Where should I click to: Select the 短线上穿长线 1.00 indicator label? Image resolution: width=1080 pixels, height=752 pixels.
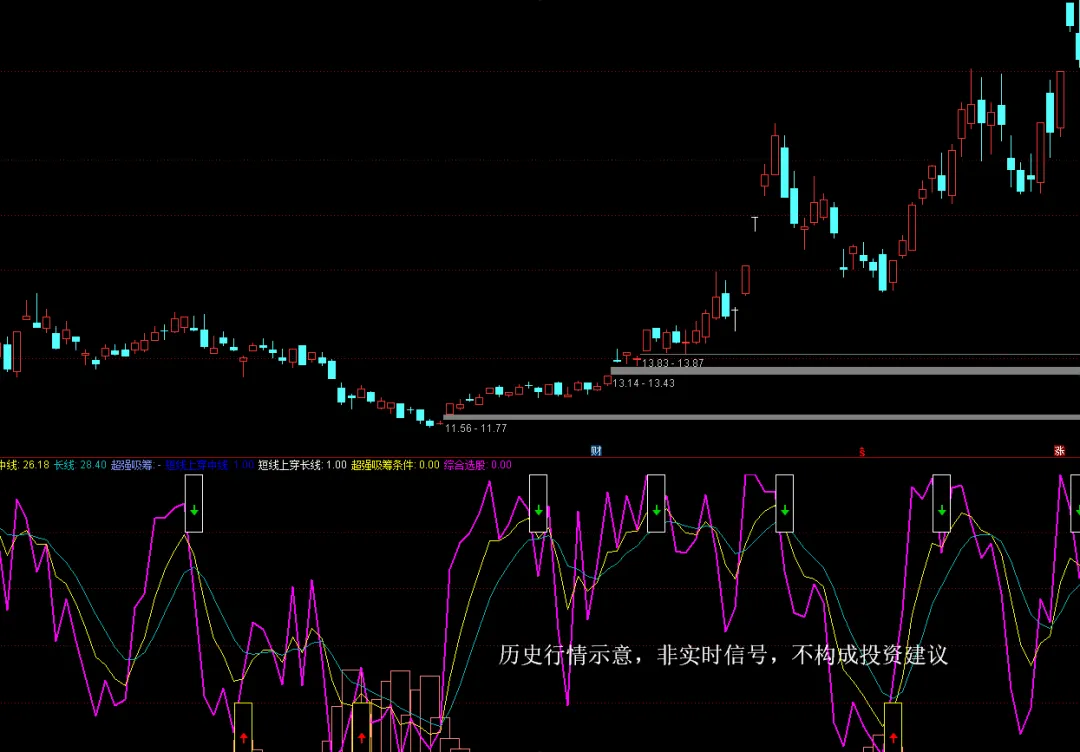click(302, 465)
